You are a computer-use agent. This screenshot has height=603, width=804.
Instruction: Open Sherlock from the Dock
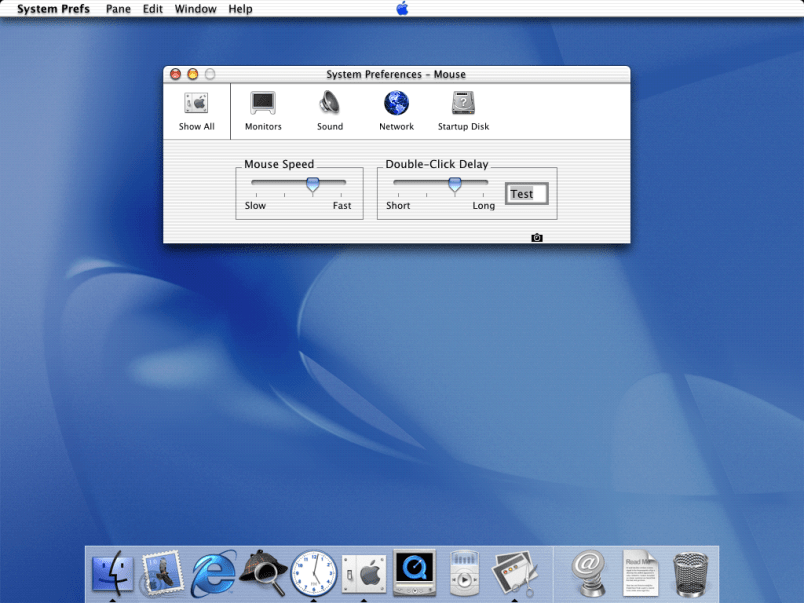[263, 573]
